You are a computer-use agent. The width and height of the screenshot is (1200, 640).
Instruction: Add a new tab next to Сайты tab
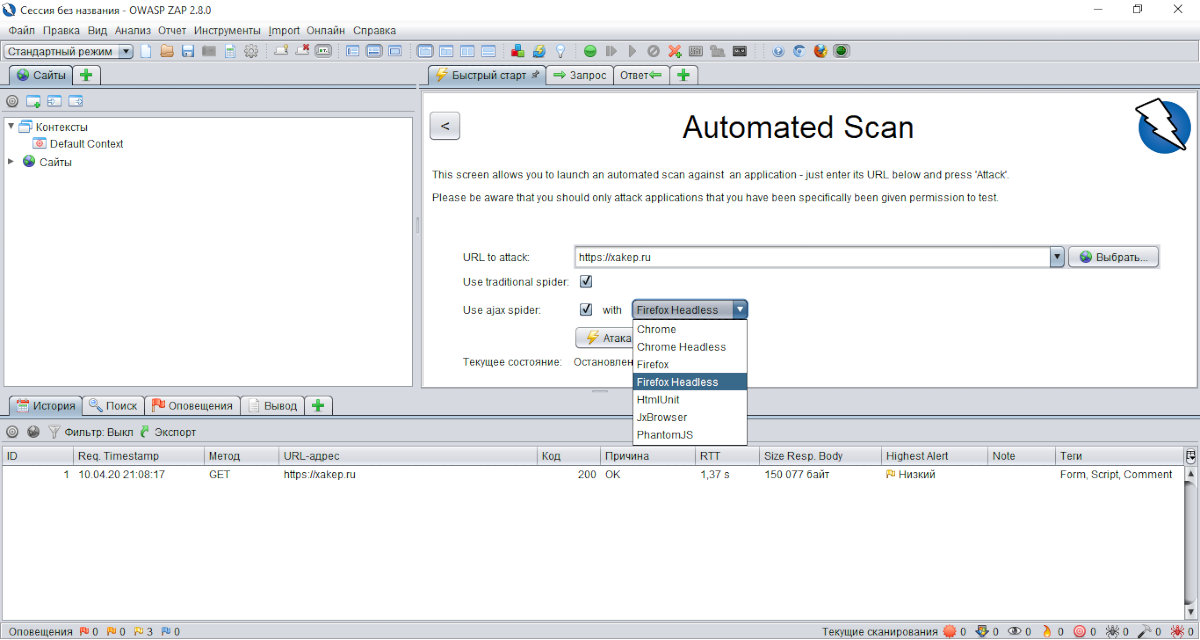tap(86, 75)
